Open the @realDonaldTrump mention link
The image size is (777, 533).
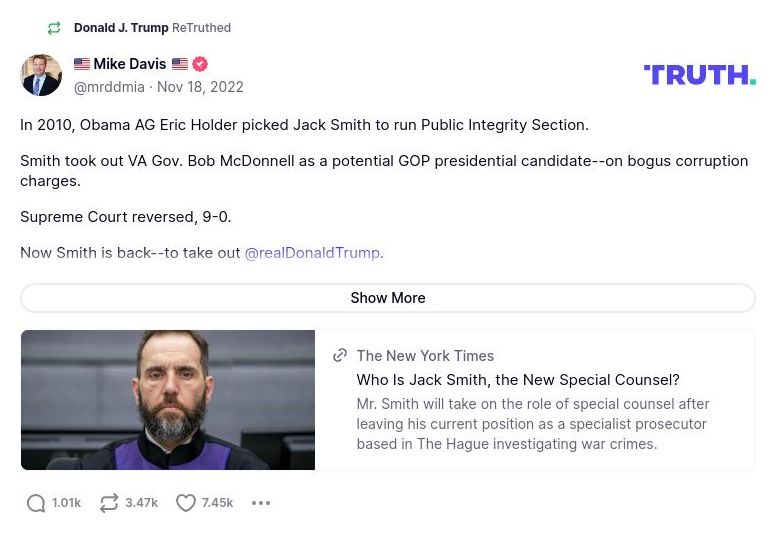(312, 253)
